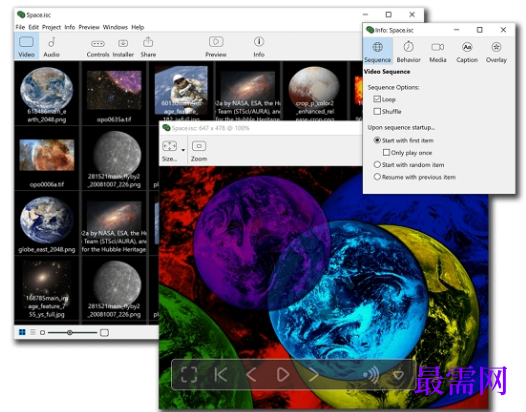The height and width of the screenshot is (412, 526).
Task: Go to previous item in playback bar
Action: [251, 374]
